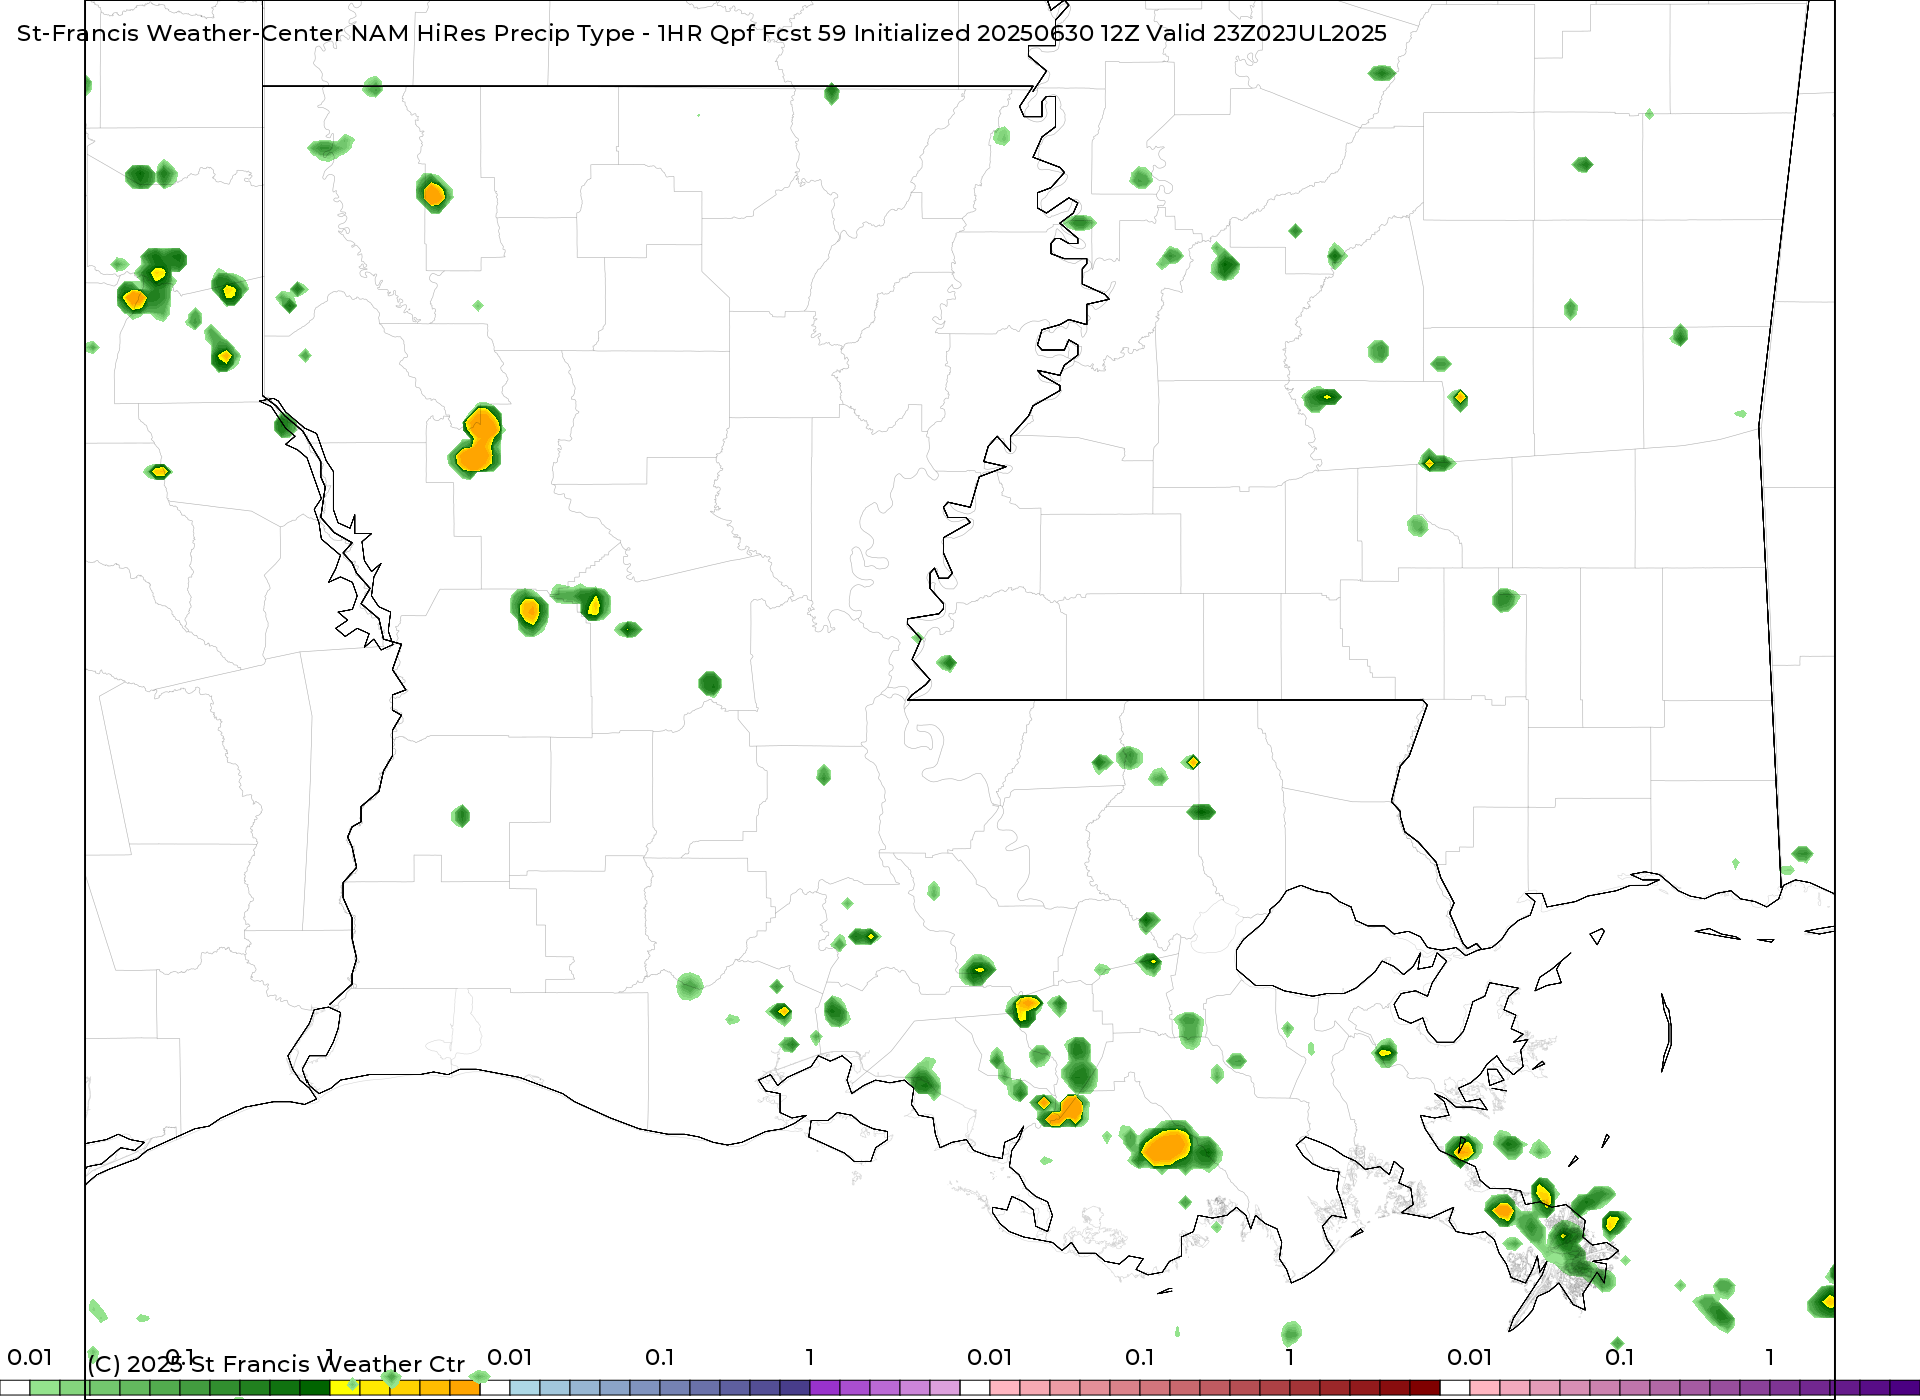Select the white swatch between orchid and pink-red scale

coord(975,1388)
